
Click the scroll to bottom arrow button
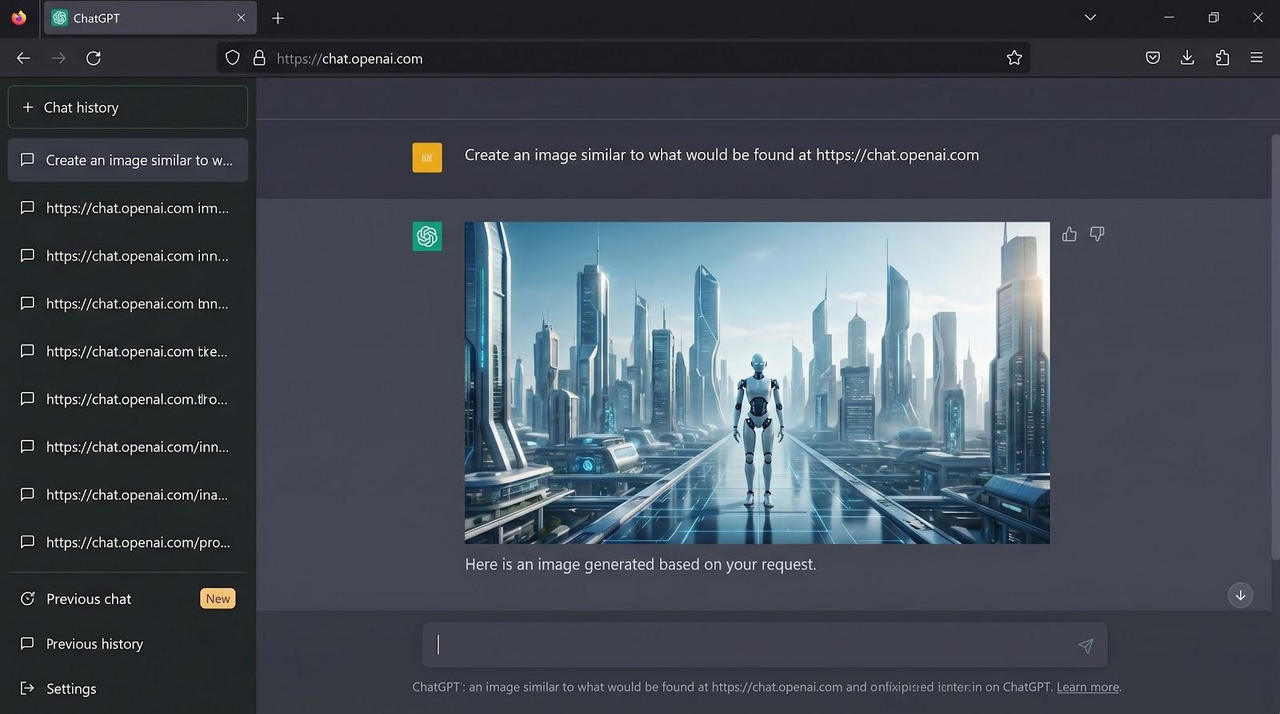1240,595
